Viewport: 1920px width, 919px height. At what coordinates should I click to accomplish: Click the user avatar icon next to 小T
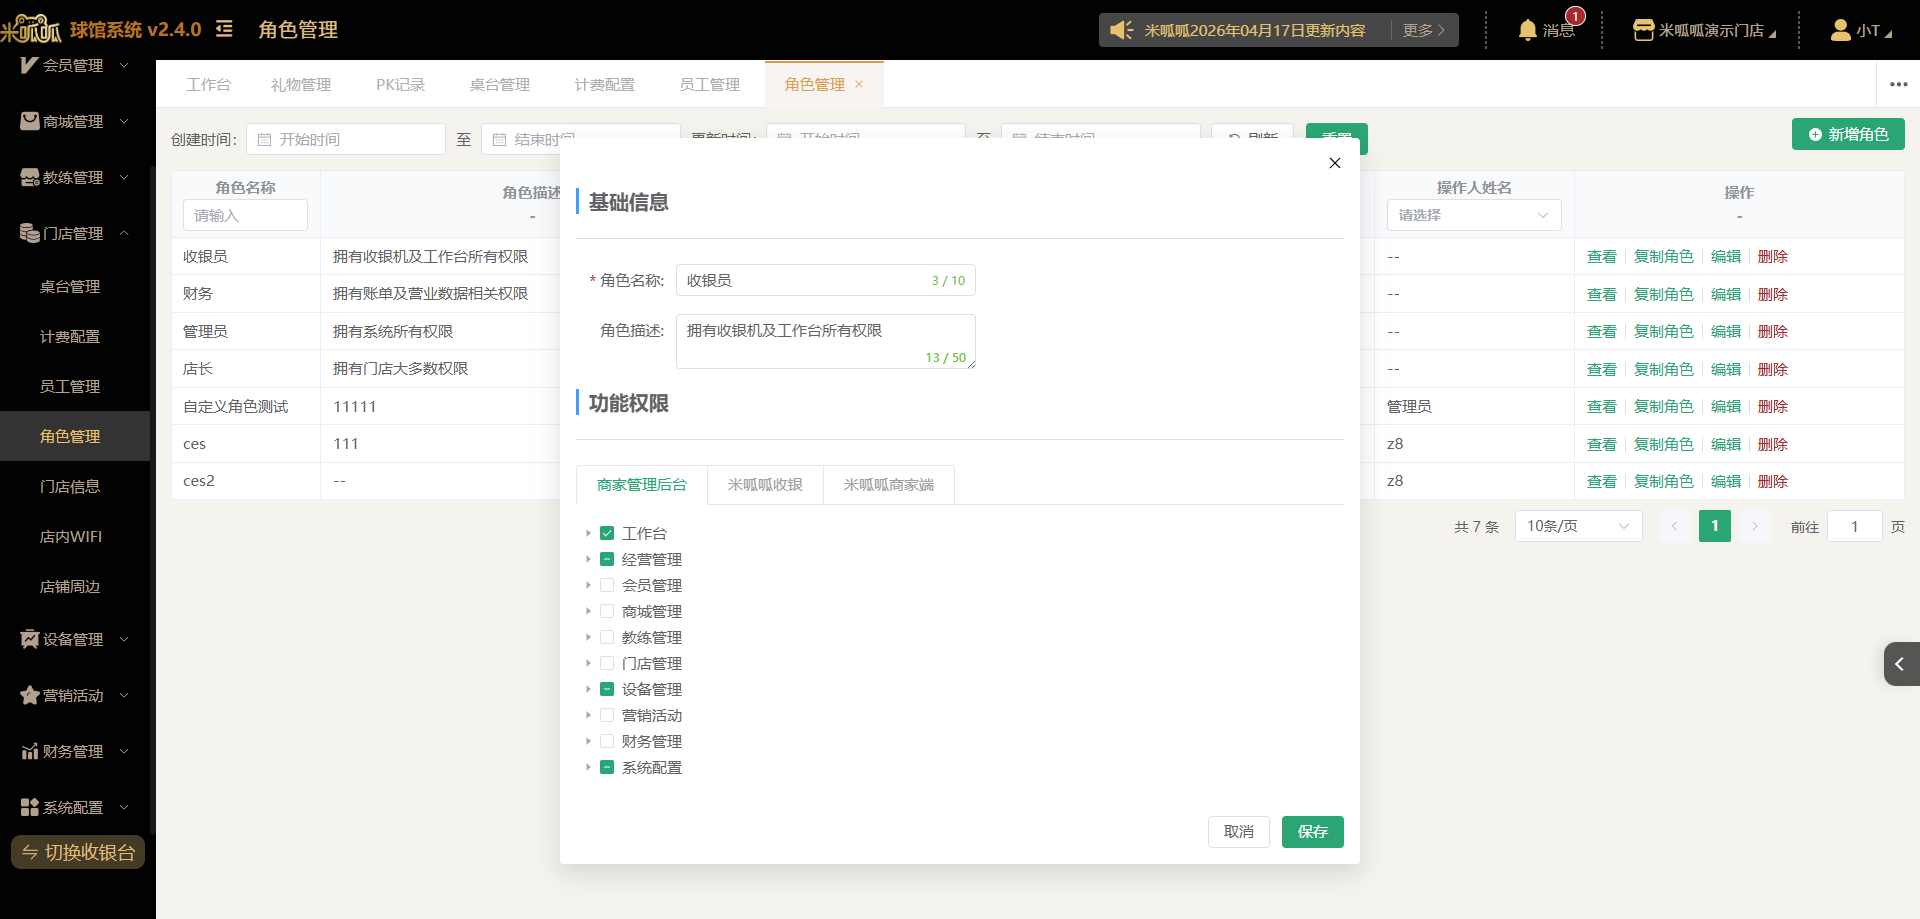pos(1840,30)
